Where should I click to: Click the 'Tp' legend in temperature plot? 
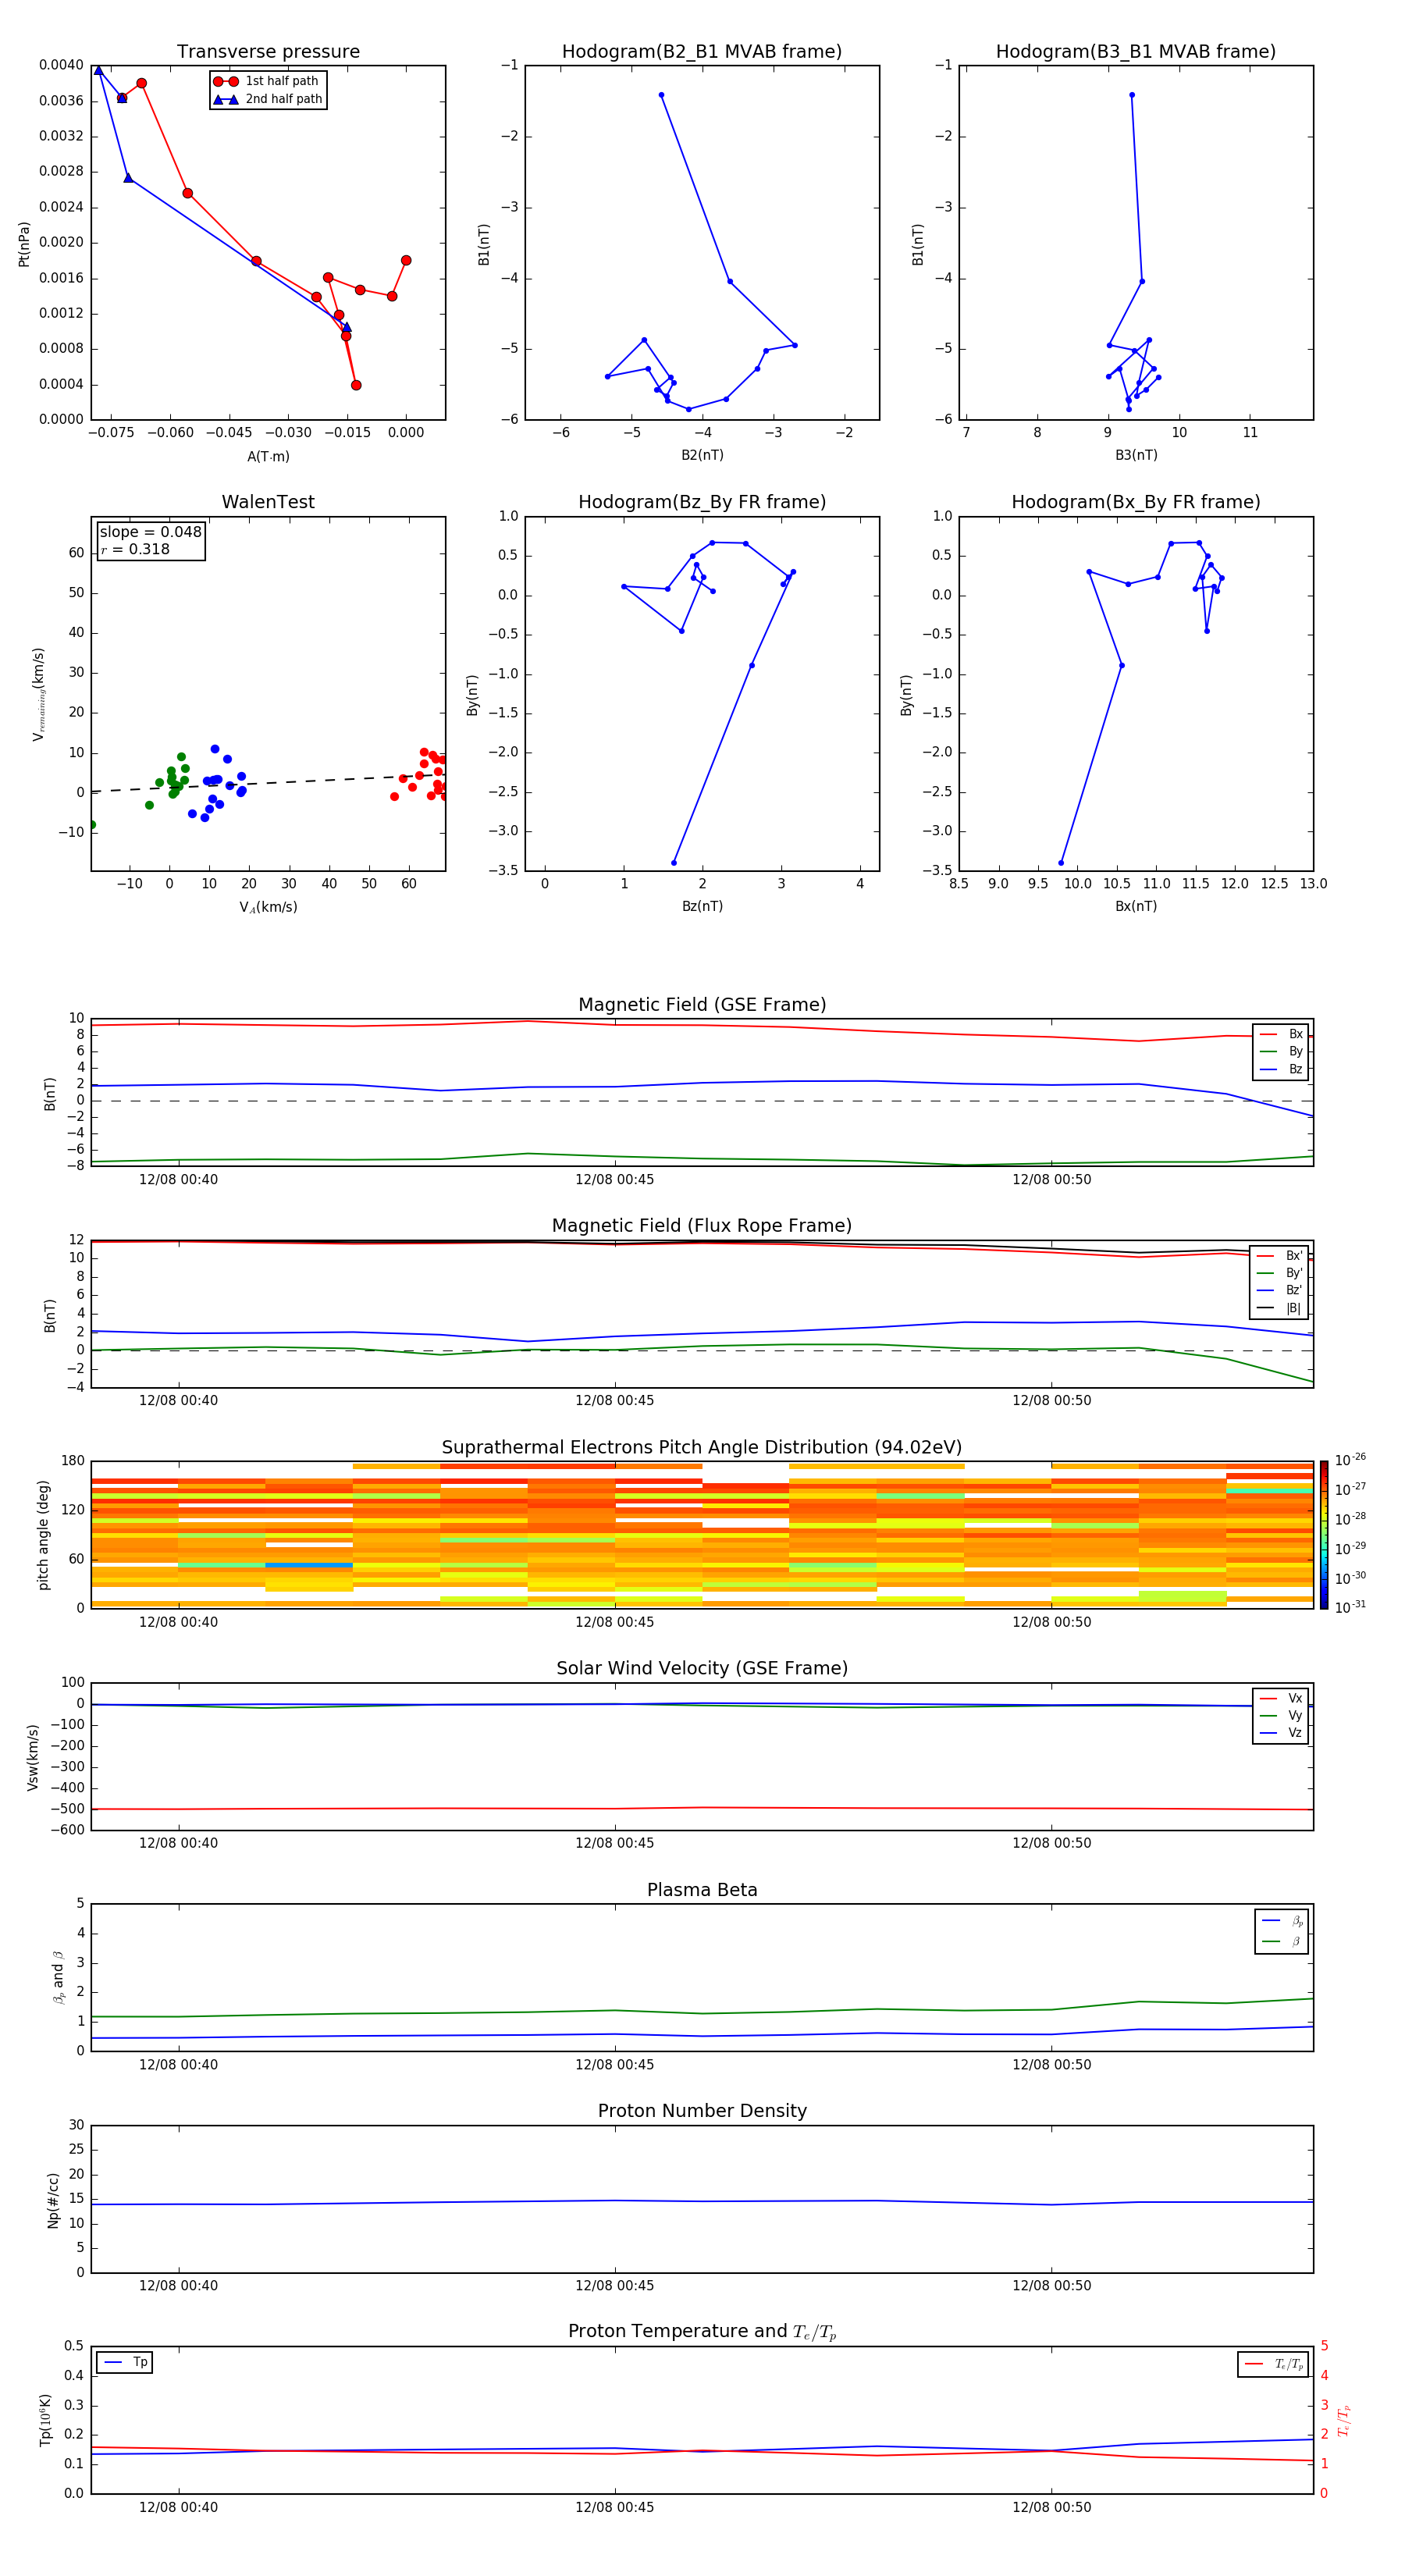pos(125,2362)
